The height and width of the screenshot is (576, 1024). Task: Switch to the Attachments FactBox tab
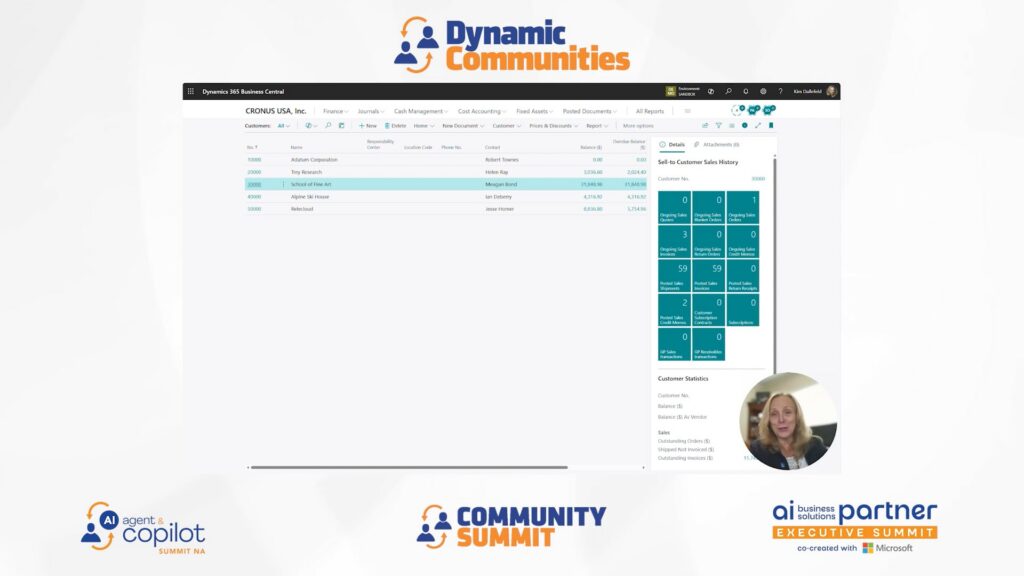click(717, 144)
